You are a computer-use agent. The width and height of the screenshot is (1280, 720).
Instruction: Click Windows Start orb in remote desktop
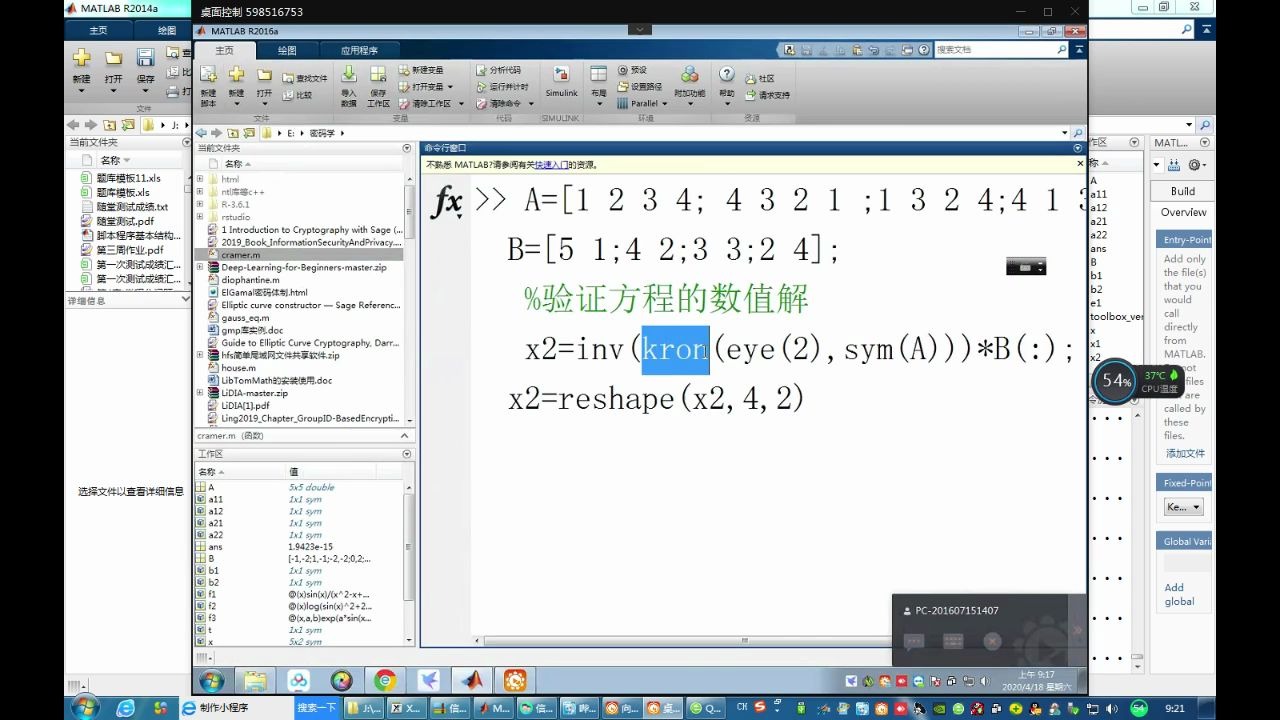click(x=212, y=681)
